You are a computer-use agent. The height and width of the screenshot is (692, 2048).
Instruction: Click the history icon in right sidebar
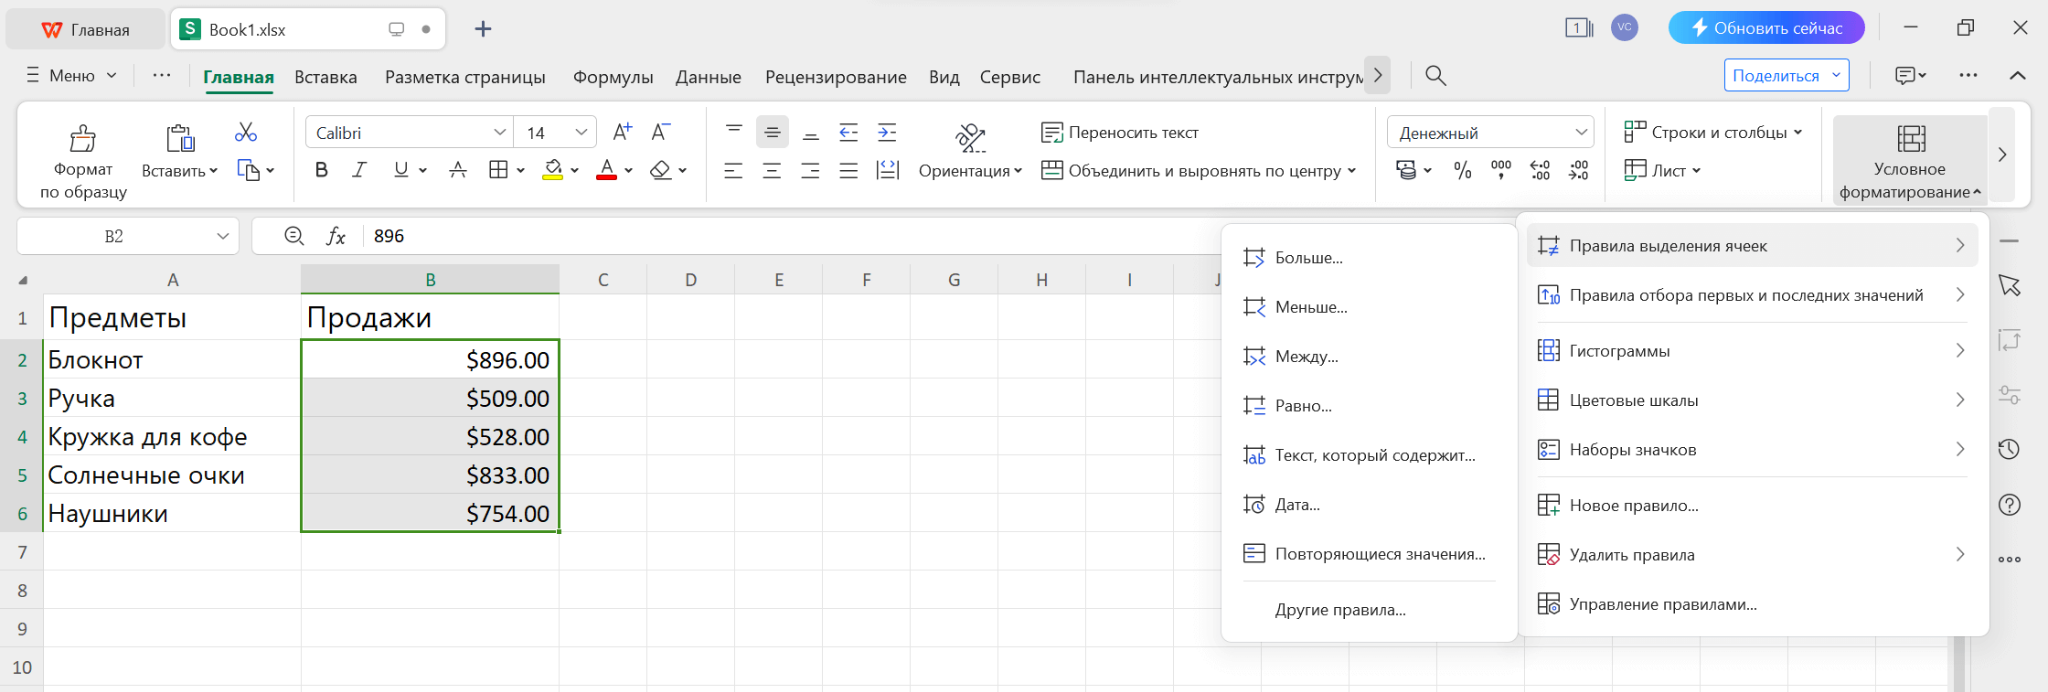2009,449
